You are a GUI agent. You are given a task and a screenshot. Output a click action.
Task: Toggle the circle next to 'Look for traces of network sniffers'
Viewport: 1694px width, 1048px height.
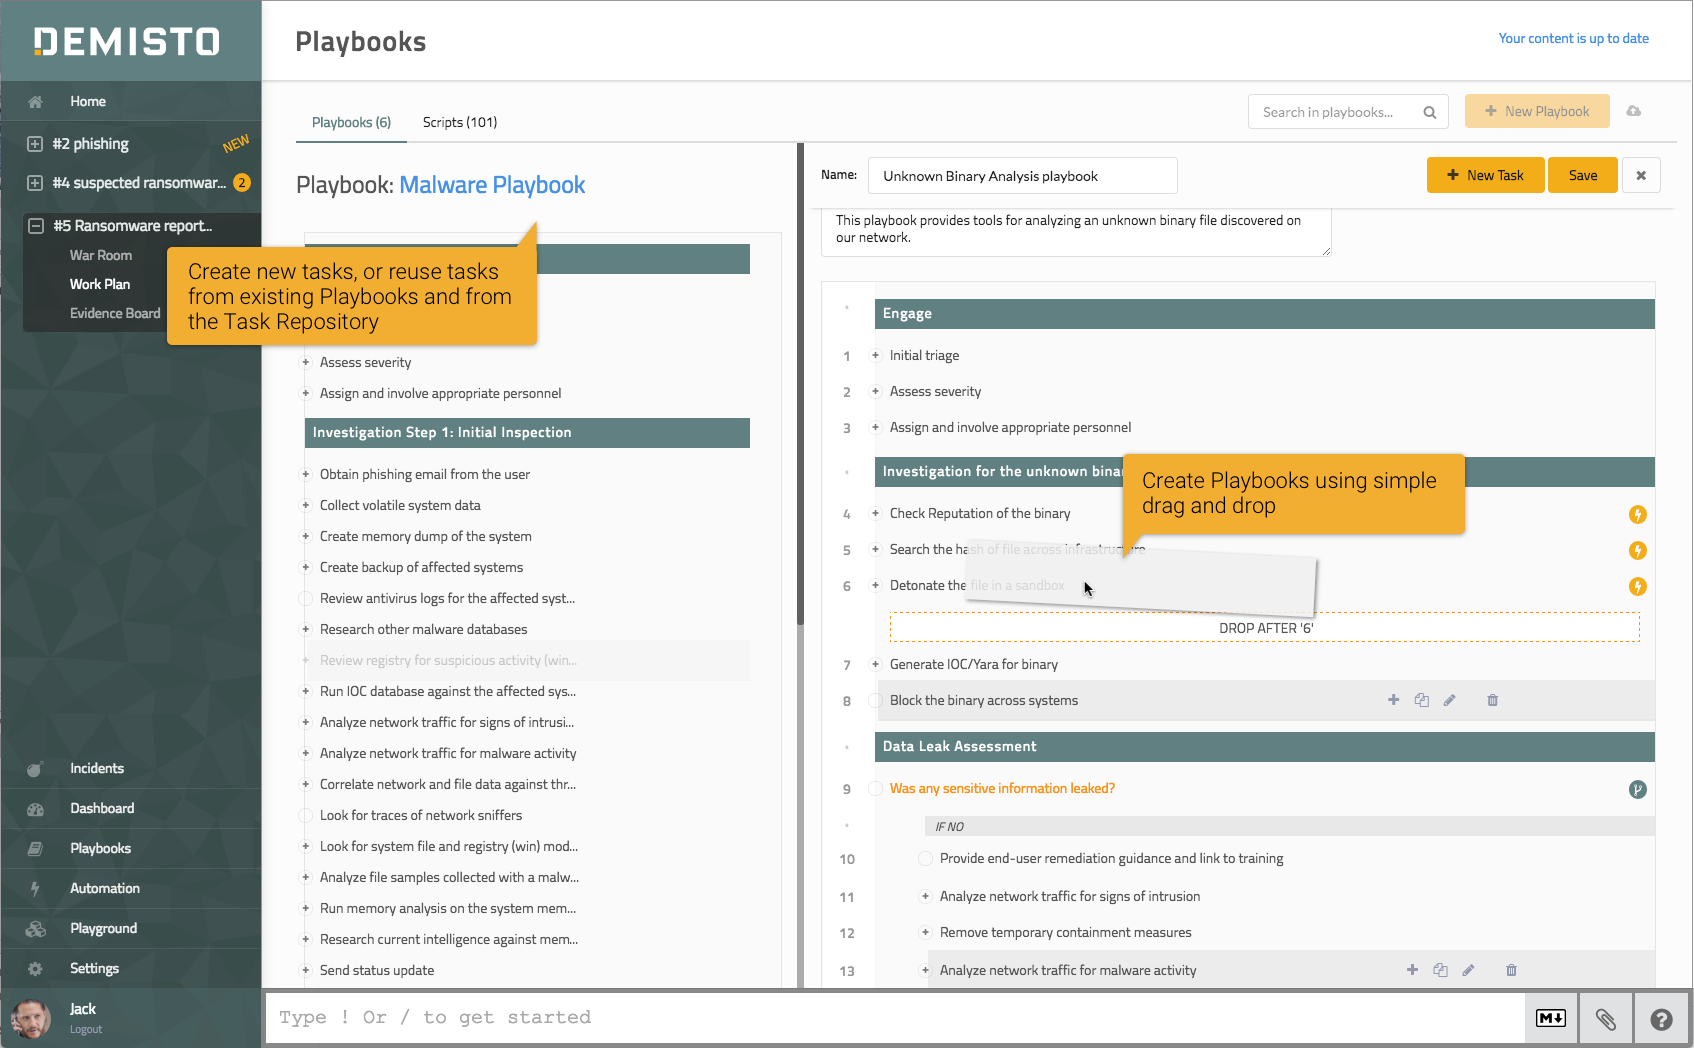[x=306, y=816]
